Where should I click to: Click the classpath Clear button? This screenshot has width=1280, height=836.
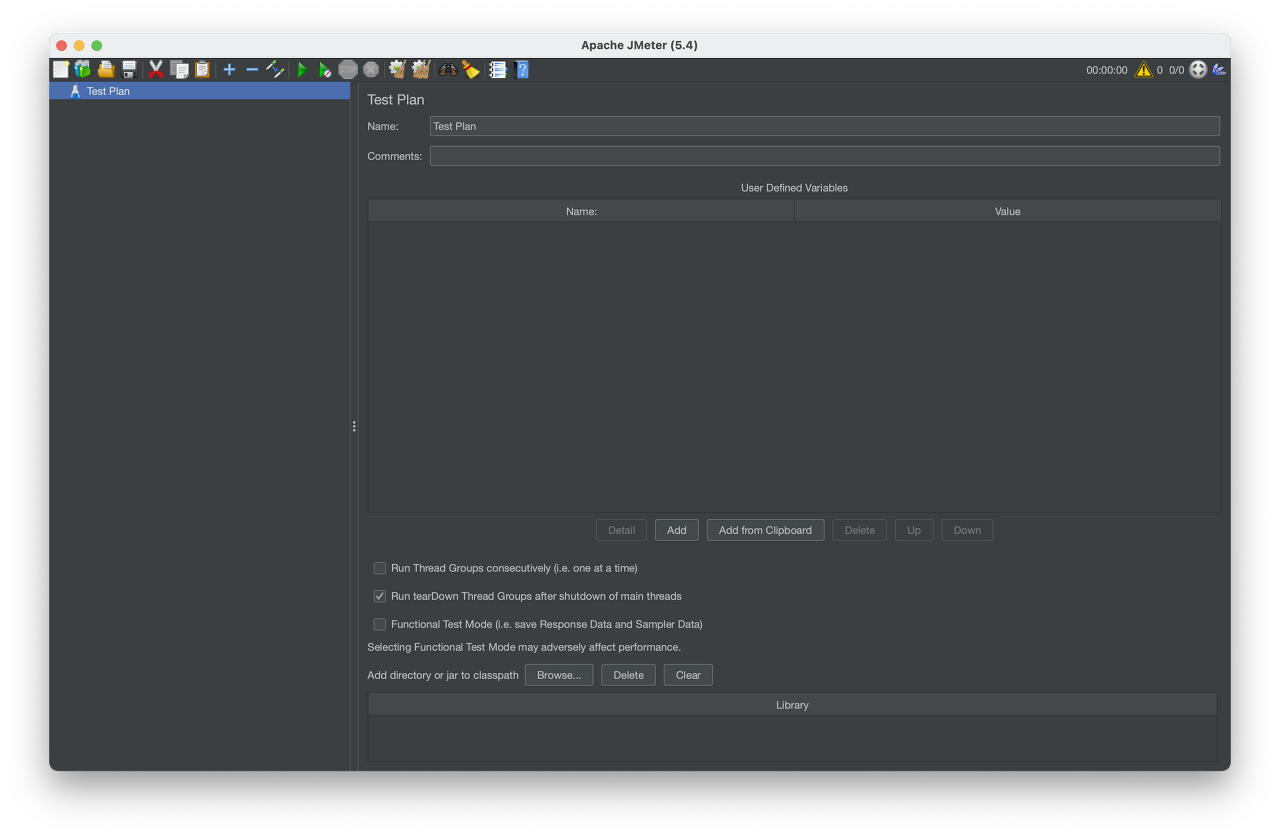coord(688,675)
